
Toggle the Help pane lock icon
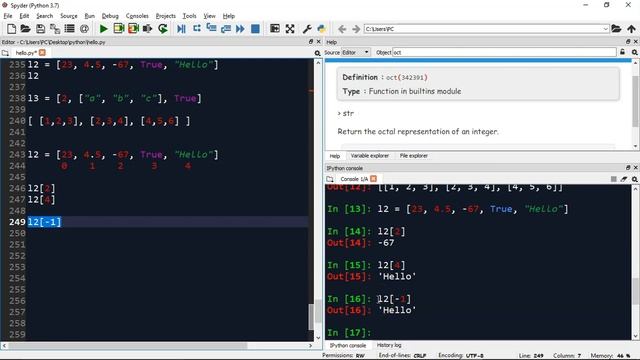[x=622, y=52]
